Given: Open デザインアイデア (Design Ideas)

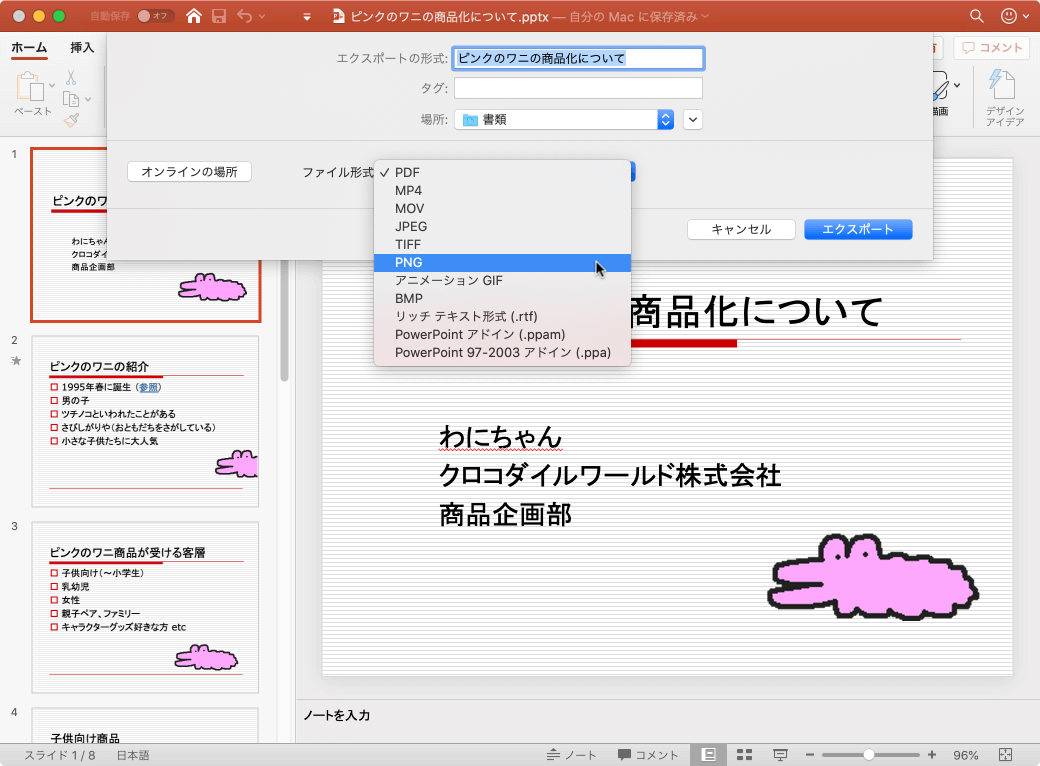Looking at the screenshot, I should point(1004,98).
